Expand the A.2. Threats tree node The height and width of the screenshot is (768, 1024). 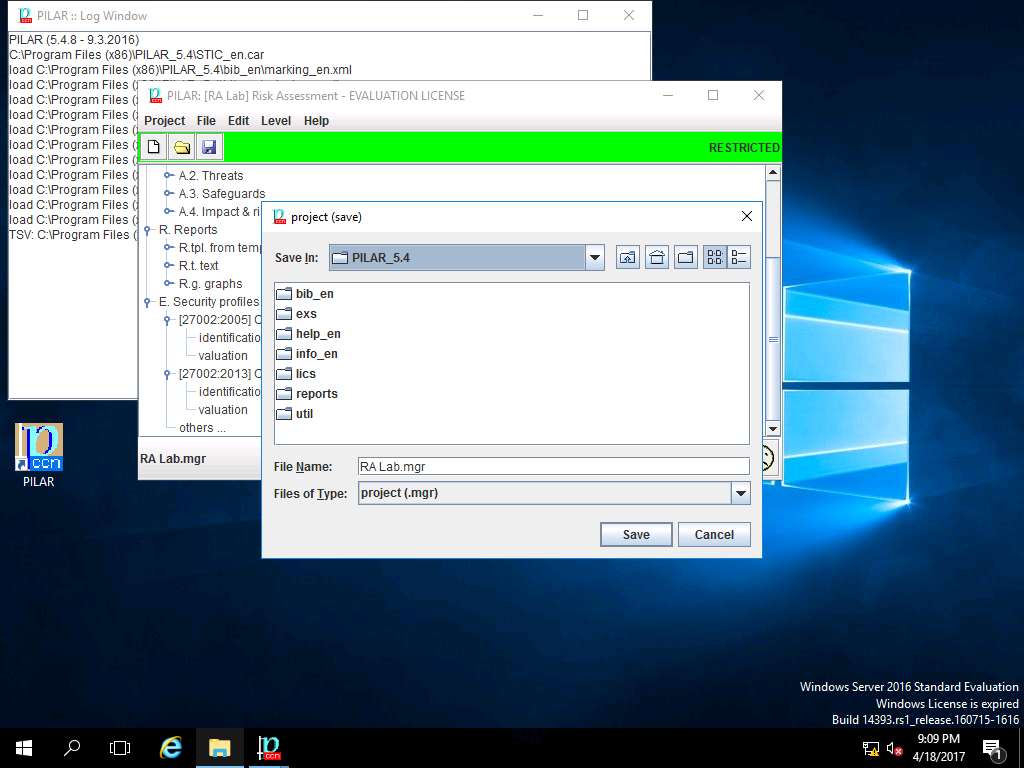(168, 175)
